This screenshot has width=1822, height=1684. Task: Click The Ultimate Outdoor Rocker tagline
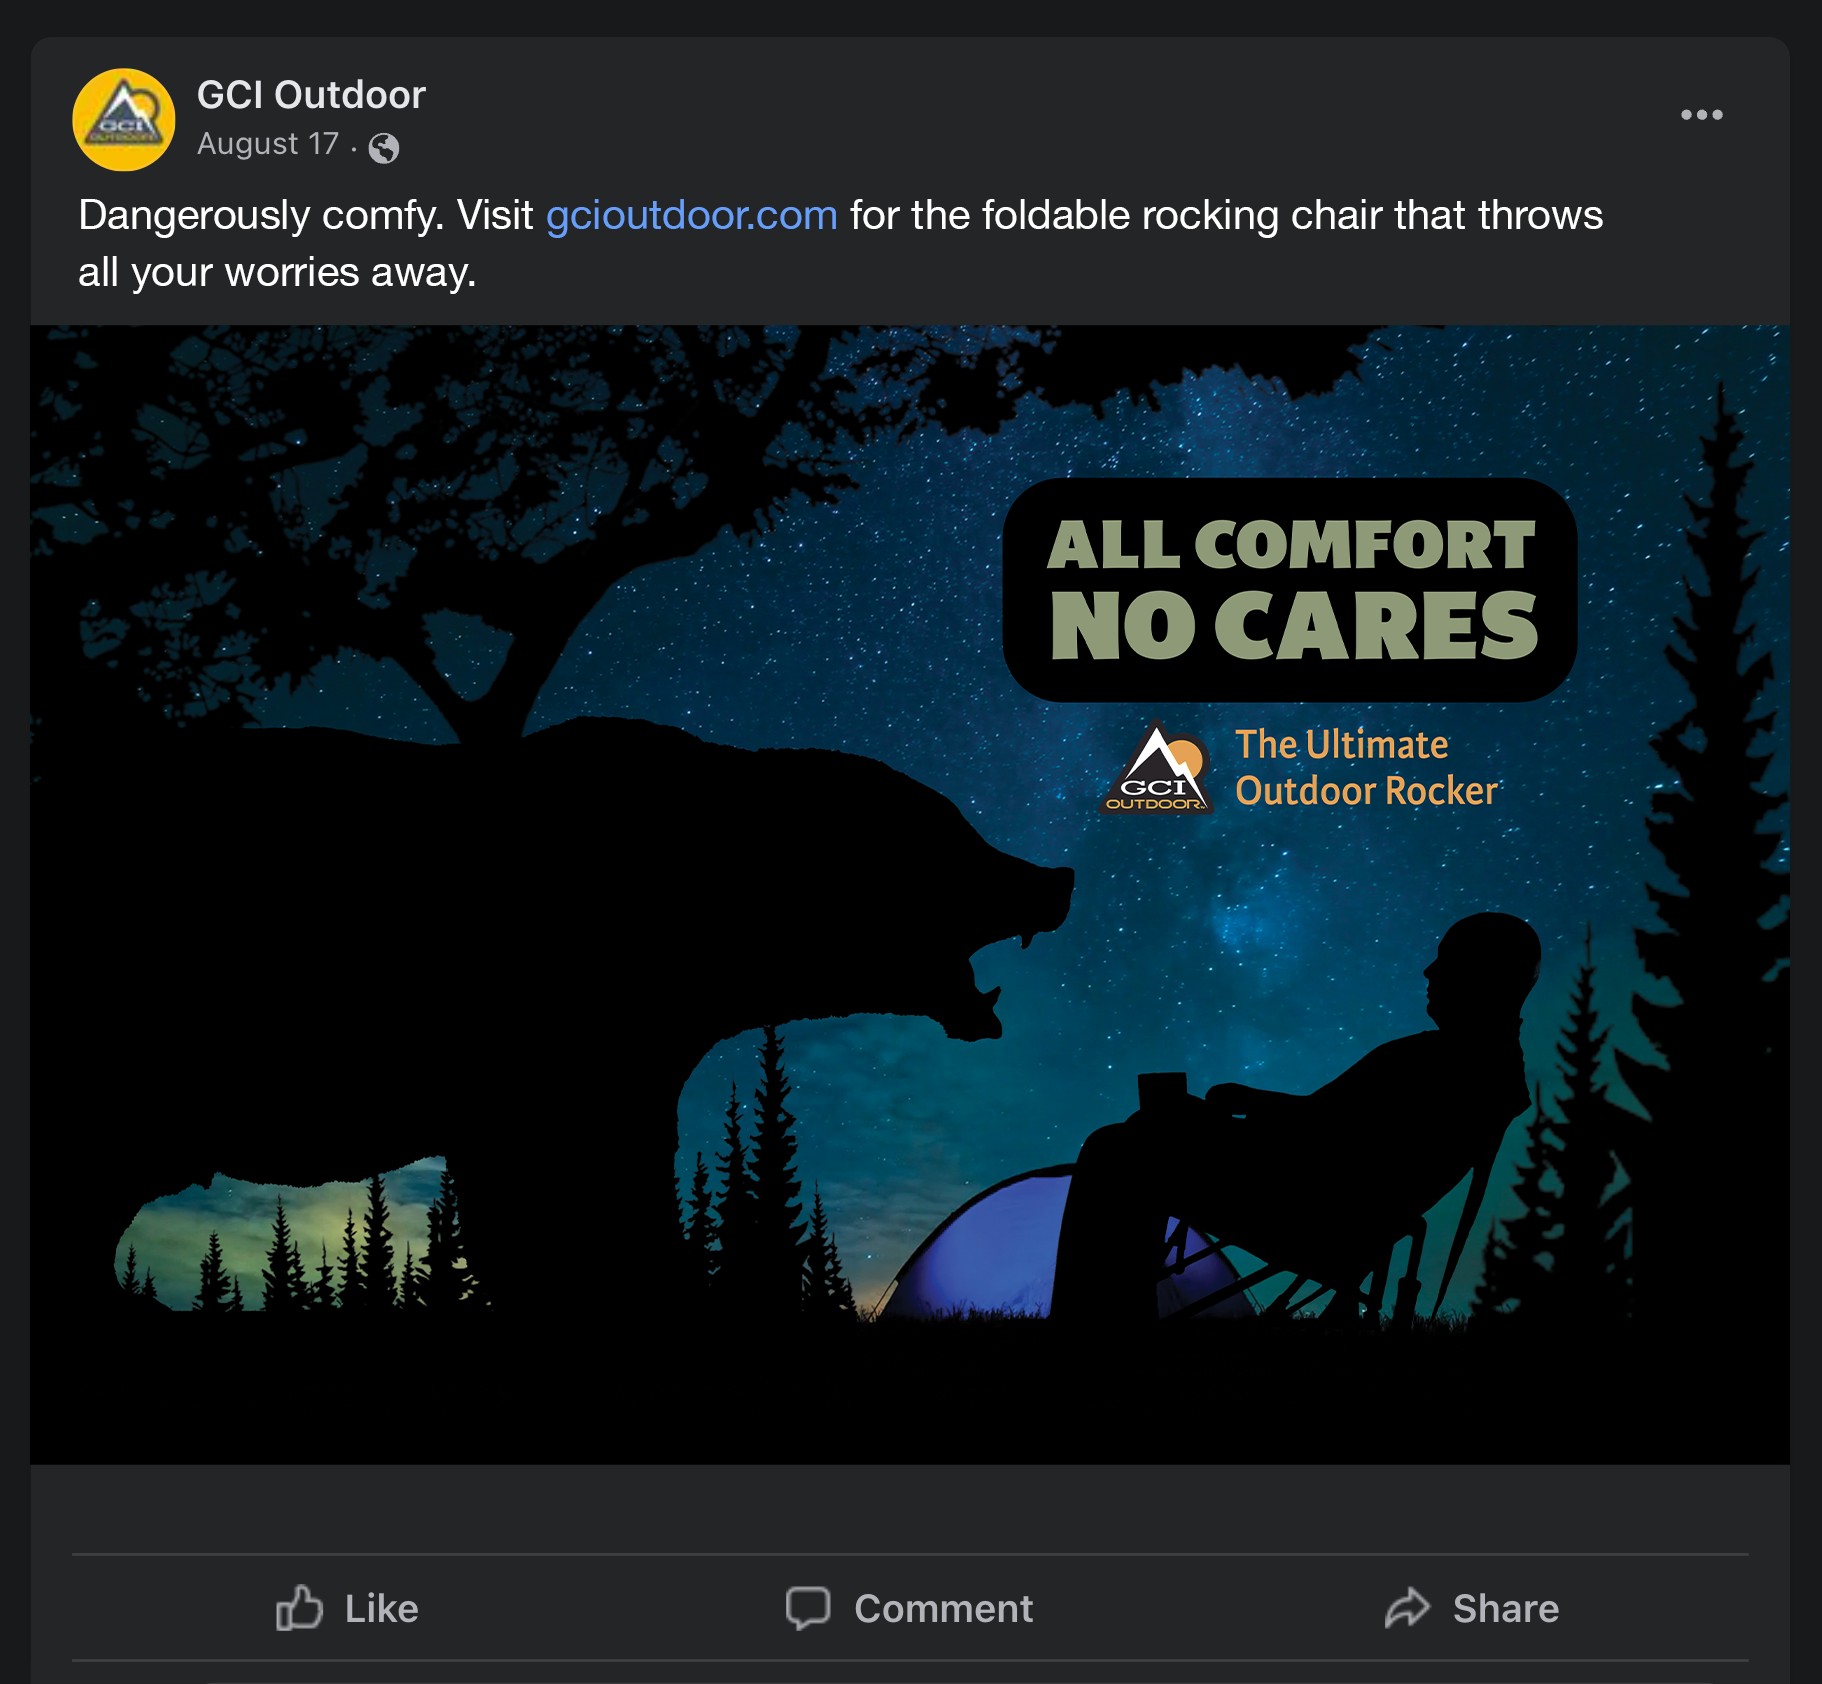pyautogui.click(x=1364, y=768)
